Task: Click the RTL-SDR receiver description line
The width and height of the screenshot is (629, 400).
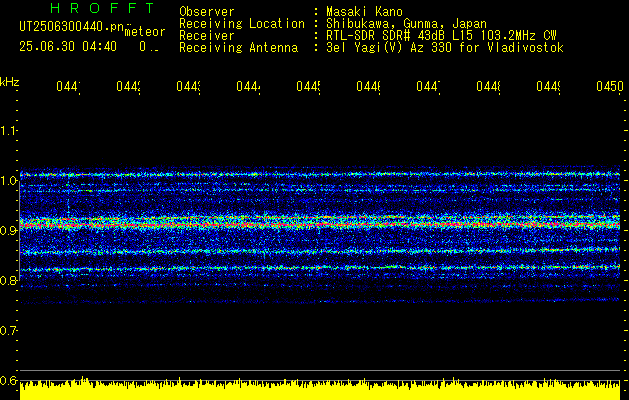Action: [441, 36]
